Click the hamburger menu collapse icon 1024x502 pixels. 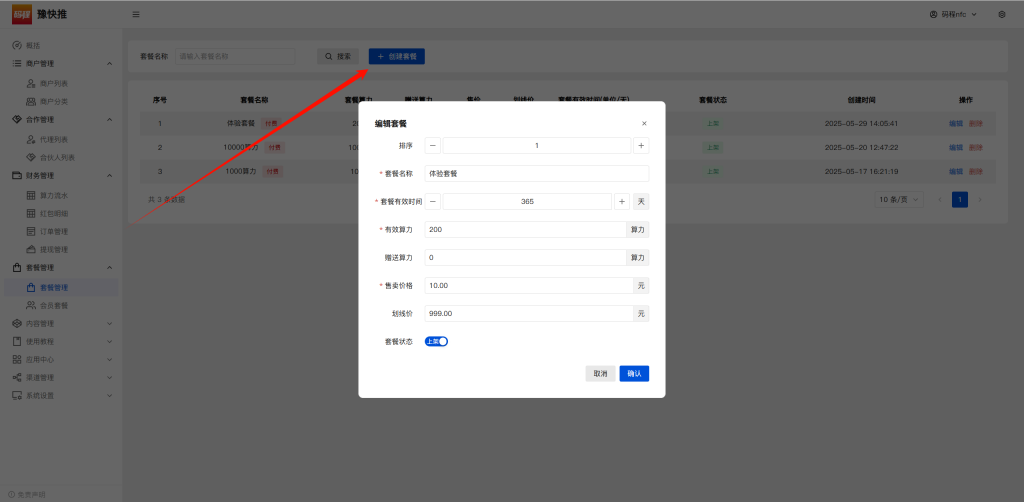[136, 14]
